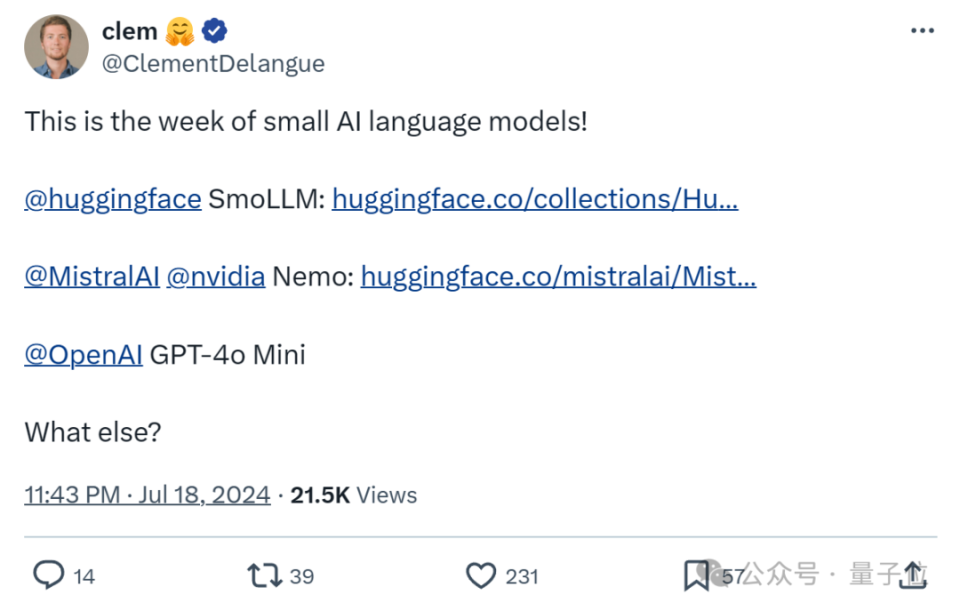960x612 pixels.
Task: Click the display name clem
Action: click(130, 31)
